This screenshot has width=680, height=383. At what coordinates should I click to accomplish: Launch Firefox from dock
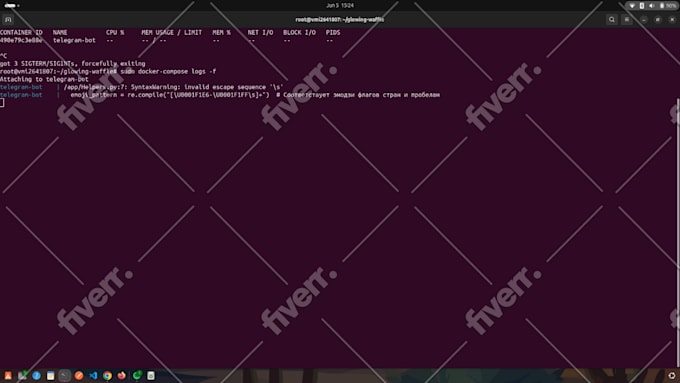(122, 376)
